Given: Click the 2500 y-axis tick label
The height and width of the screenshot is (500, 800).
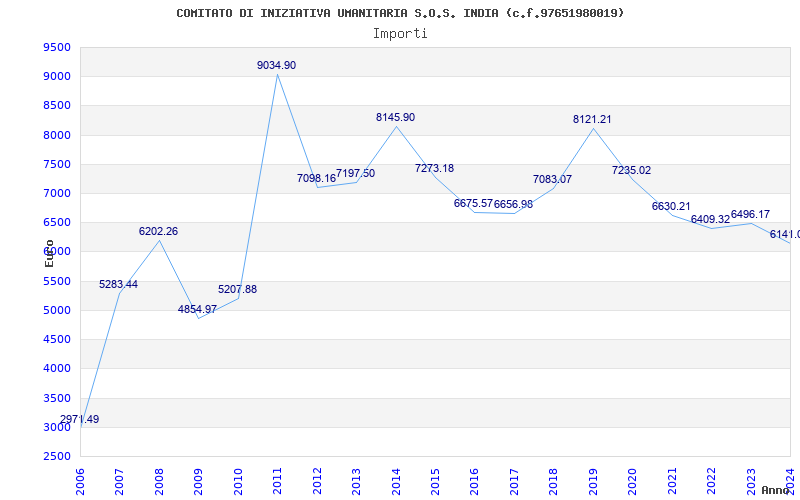Looking at the screenshot, I should pos(57,456).
